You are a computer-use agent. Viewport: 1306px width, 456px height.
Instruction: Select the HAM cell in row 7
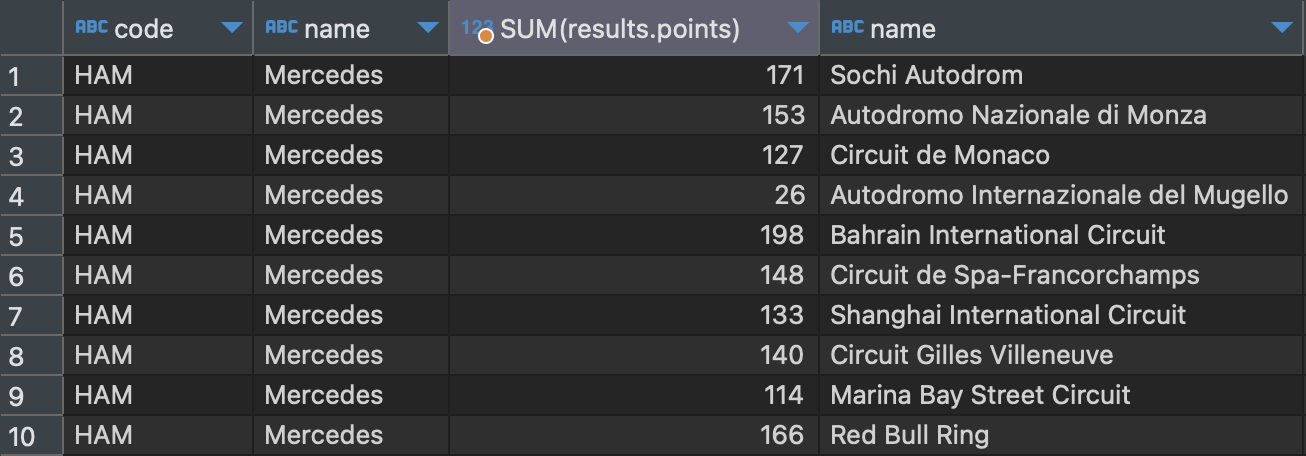click(158, 315)
